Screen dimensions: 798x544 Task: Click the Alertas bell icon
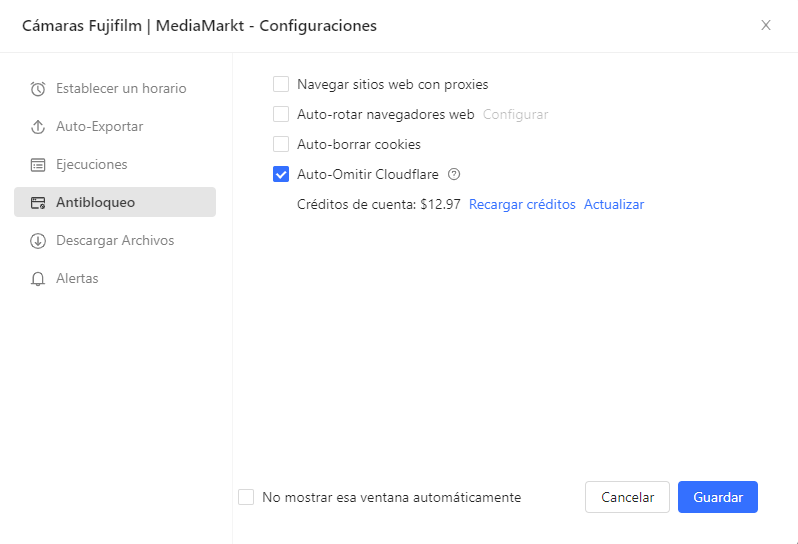click(x=38, y=279)
